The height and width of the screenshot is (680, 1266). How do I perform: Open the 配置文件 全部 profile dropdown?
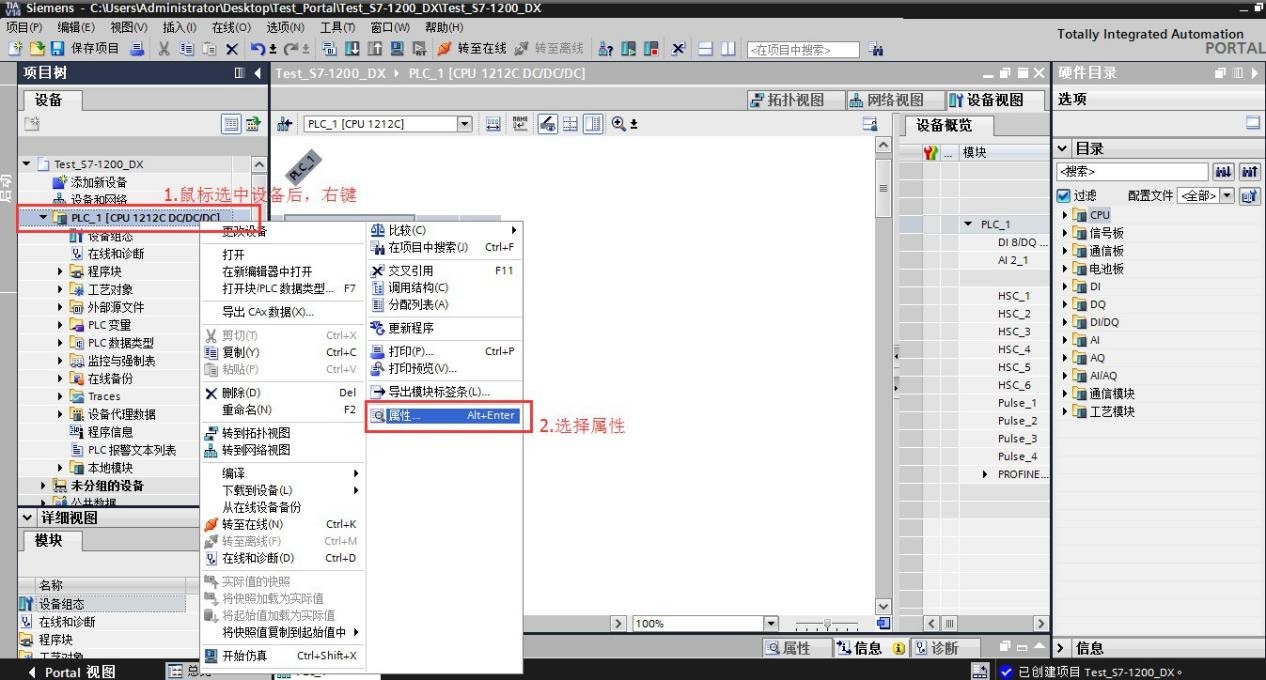click(1227, 196)
